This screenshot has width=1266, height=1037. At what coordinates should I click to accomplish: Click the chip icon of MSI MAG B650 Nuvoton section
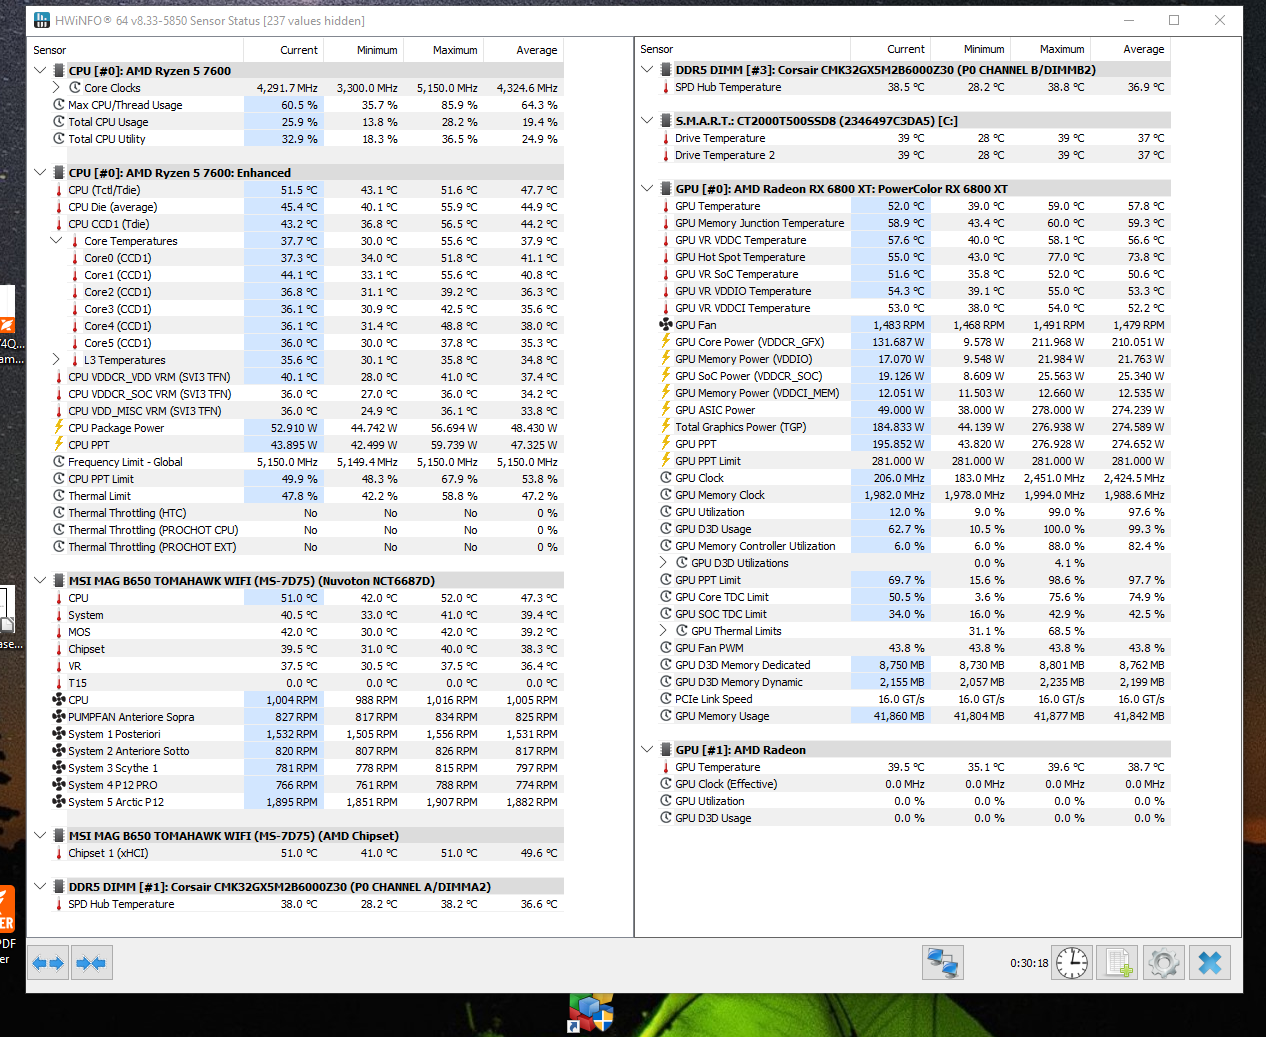[59, 581]
